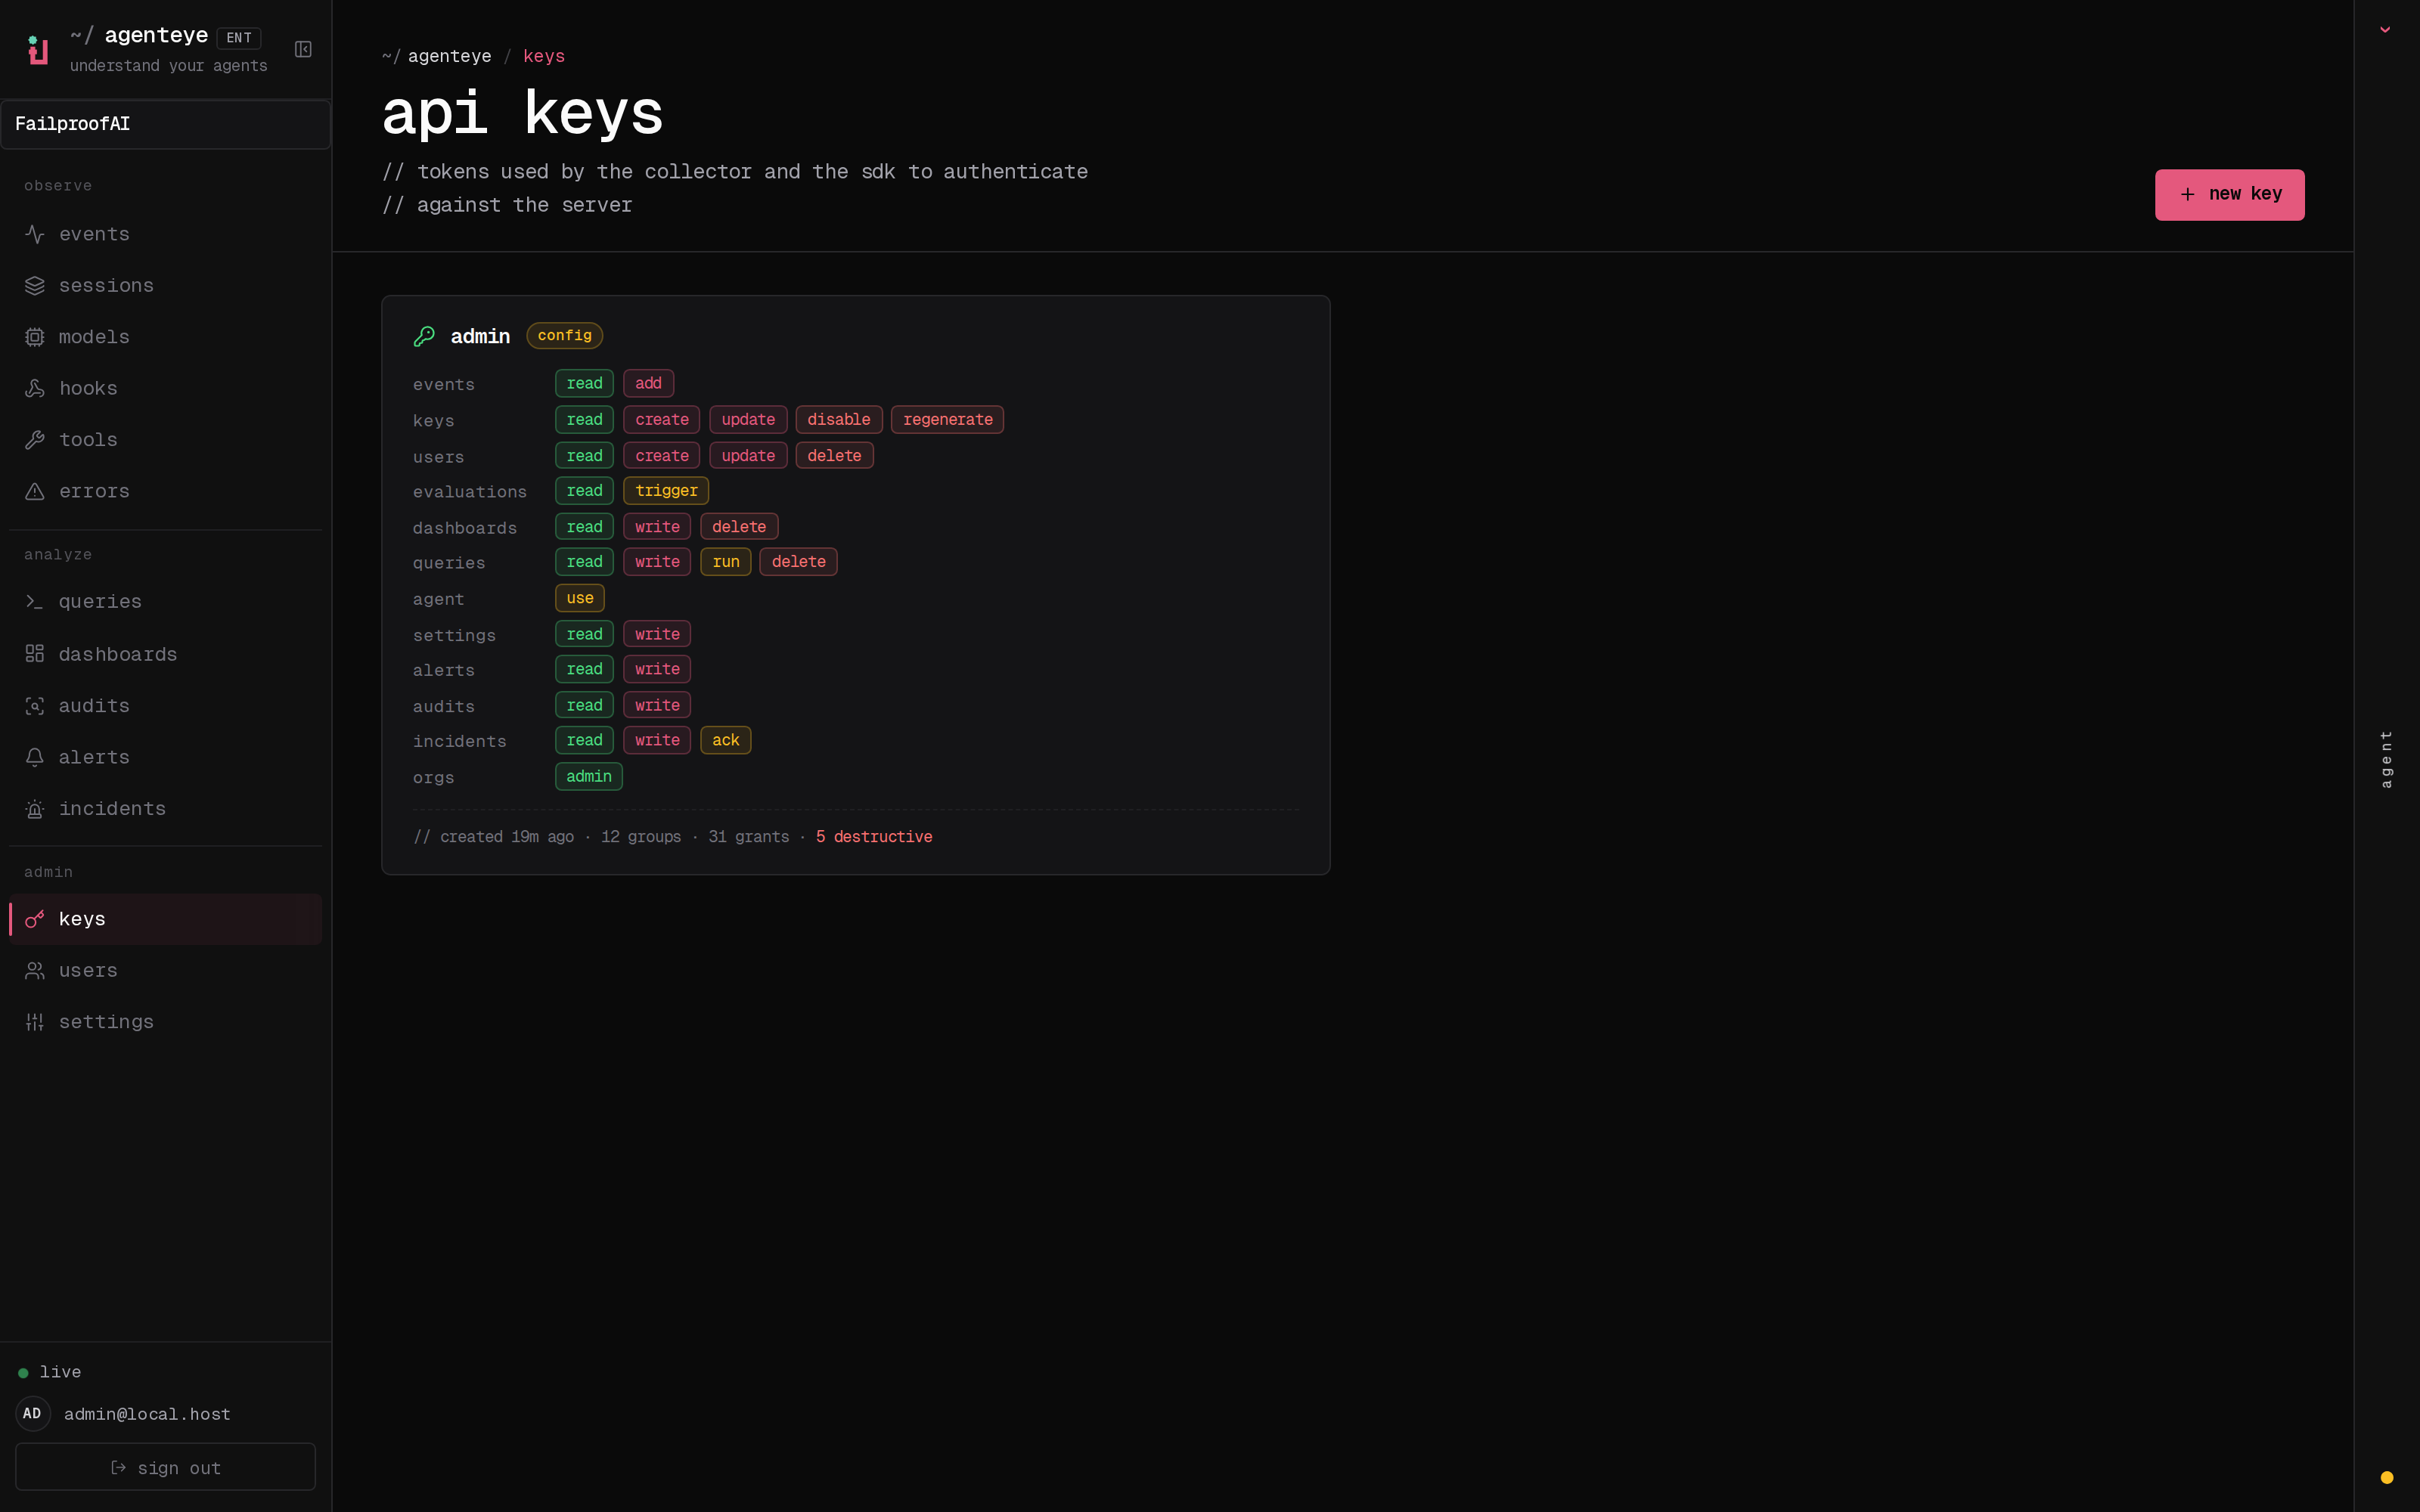Click the hooks webhook icon
Screen dimensions: 2420x1512
coord(35,388)
